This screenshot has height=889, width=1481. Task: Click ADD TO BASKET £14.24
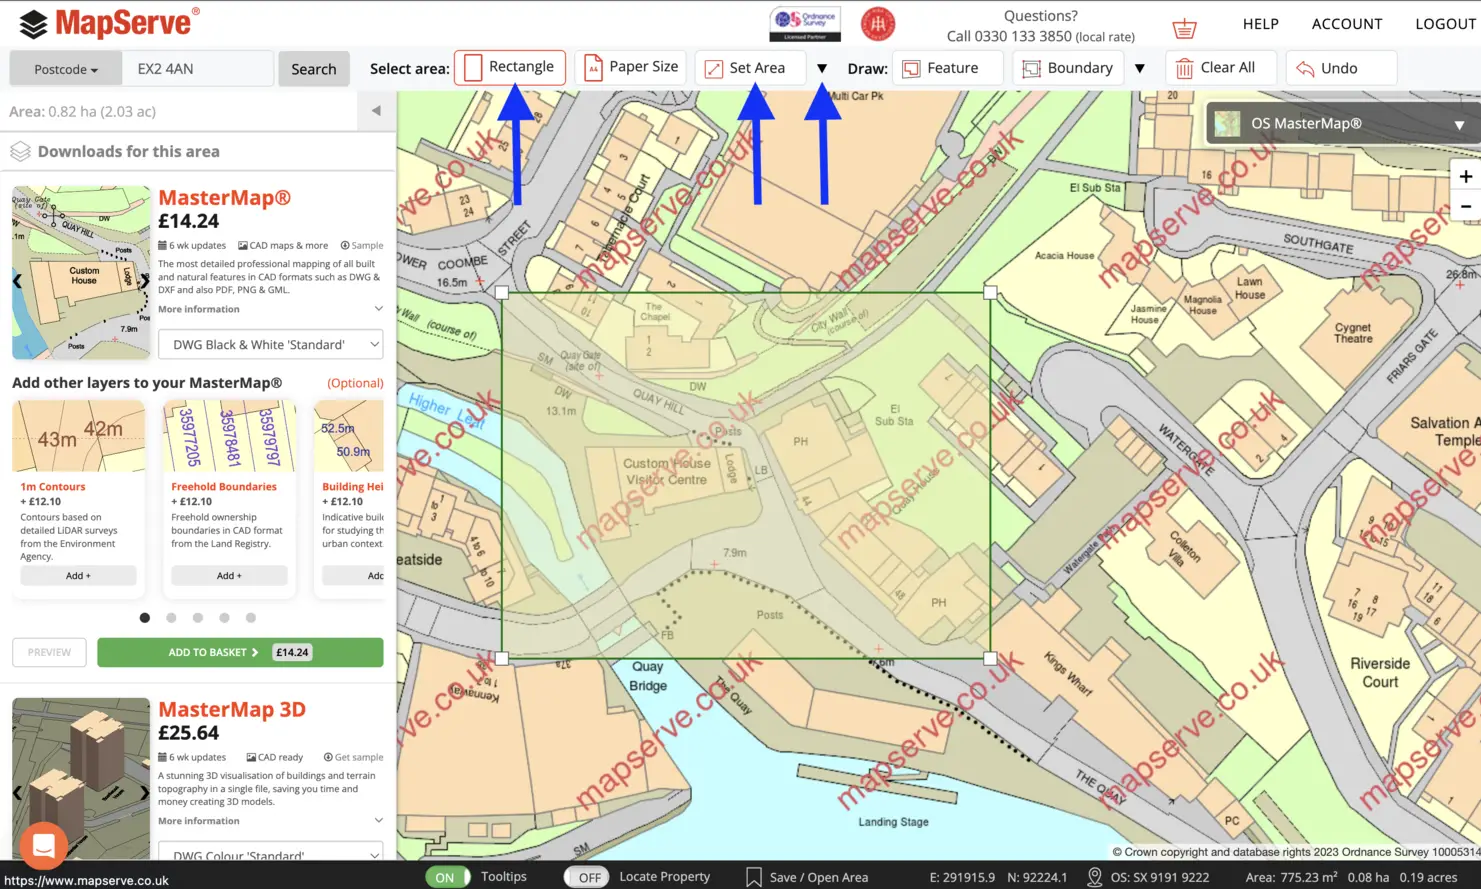[x=240, y=652]
